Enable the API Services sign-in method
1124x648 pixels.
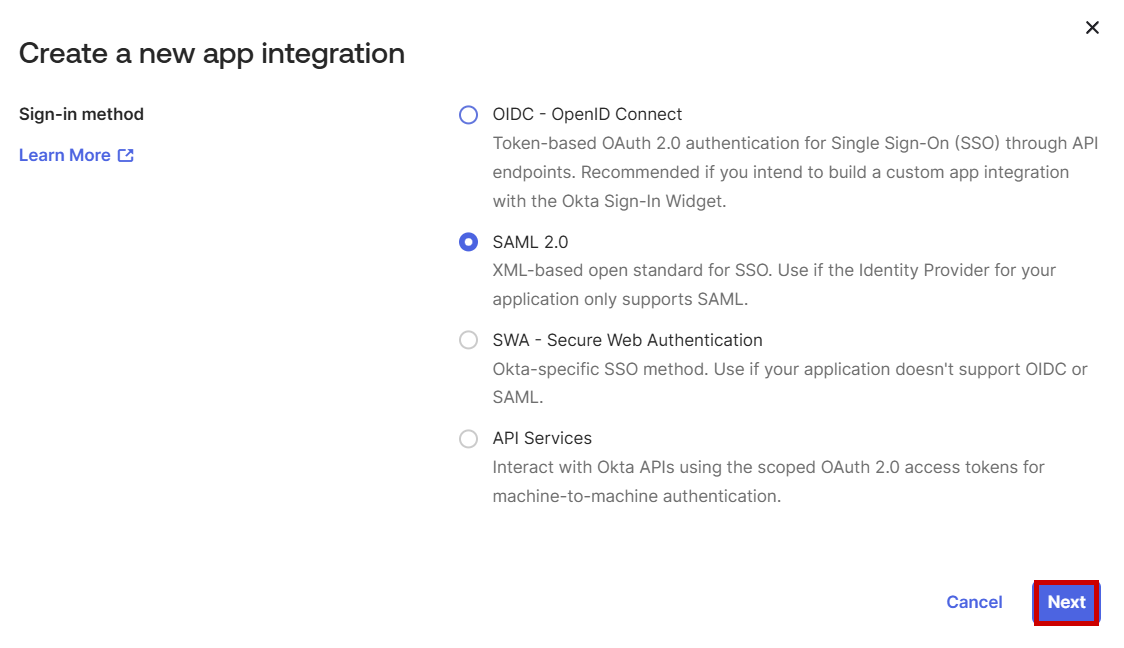(469, 438)
